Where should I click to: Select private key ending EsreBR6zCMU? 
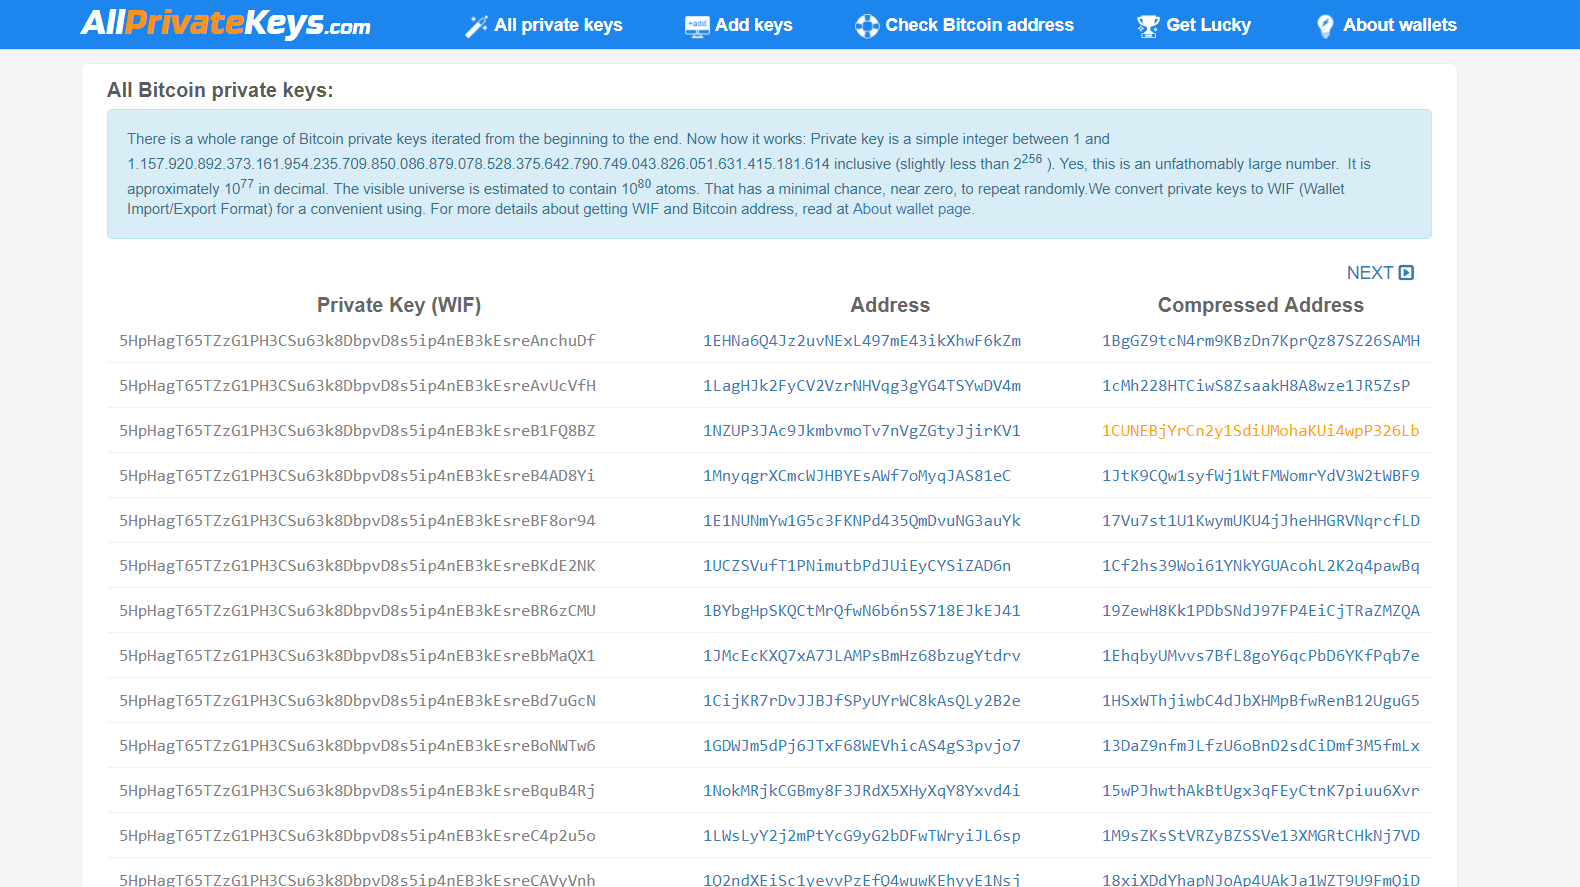pos(357,611)
